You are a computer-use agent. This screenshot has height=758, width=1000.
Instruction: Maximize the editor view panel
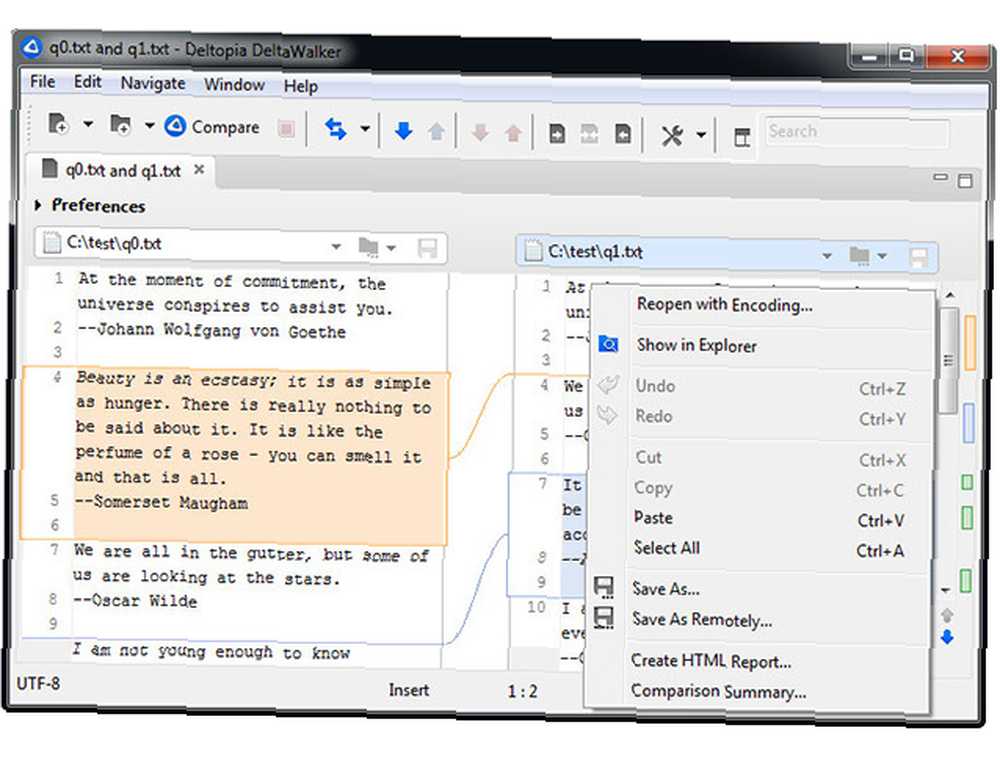965,181
